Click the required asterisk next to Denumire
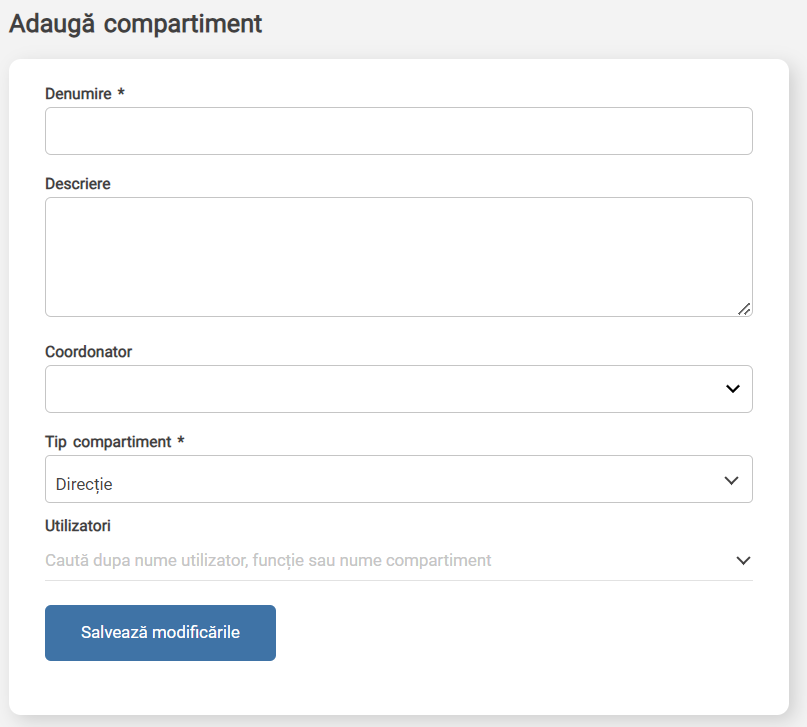 point(121,92)
